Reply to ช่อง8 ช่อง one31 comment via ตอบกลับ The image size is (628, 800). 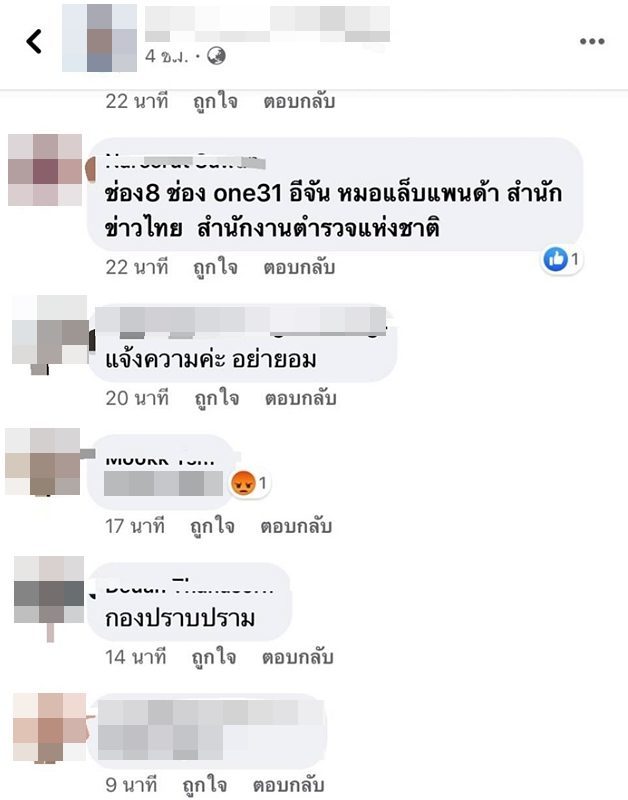click(x=299, y=267)
